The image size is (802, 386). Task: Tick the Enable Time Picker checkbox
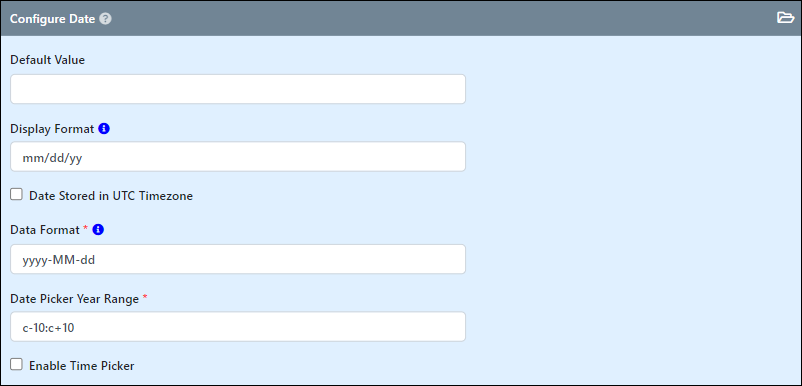tap(17, 365)
